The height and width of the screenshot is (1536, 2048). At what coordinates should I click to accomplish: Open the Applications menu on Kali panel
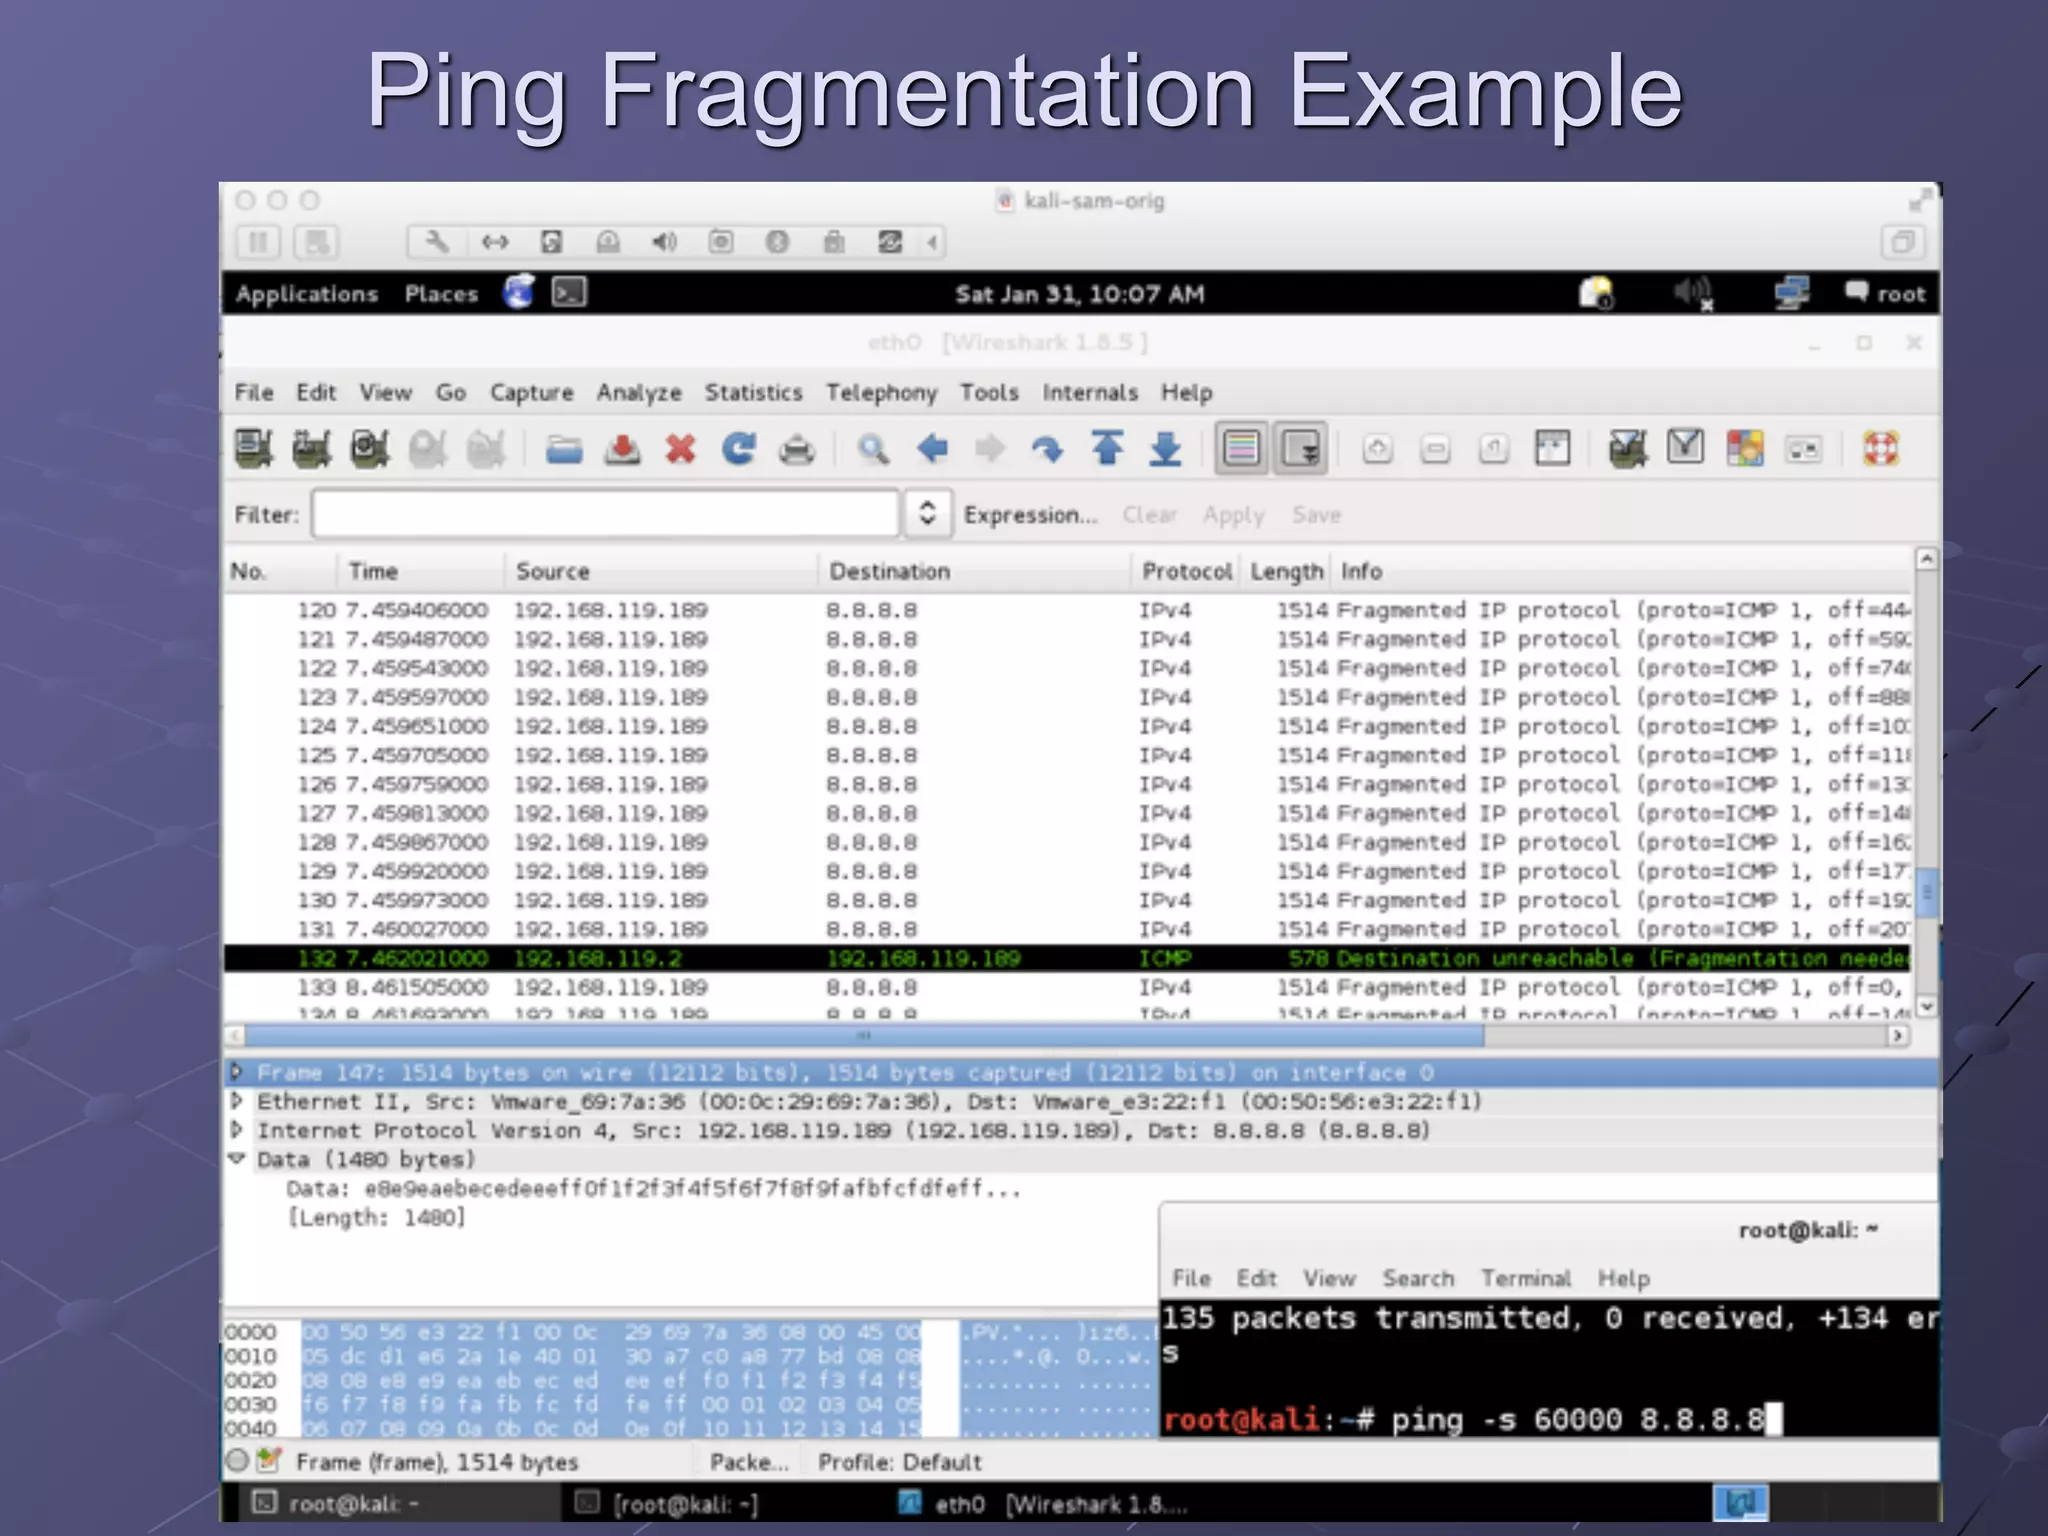306,294
